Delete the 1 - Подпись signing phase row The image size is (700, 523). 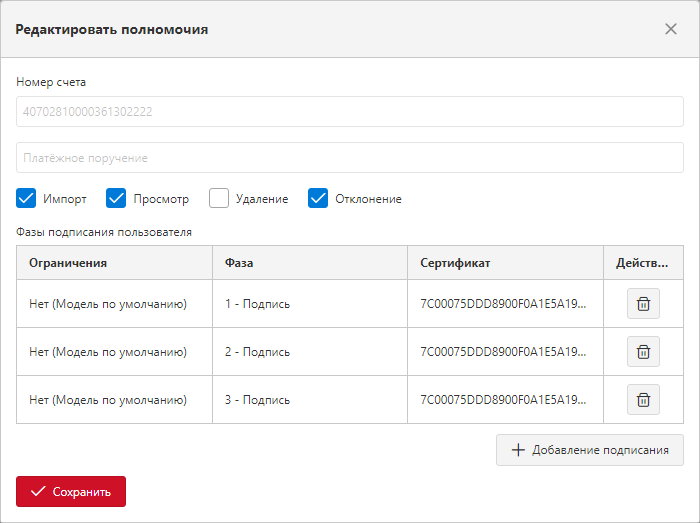point(643,304)
